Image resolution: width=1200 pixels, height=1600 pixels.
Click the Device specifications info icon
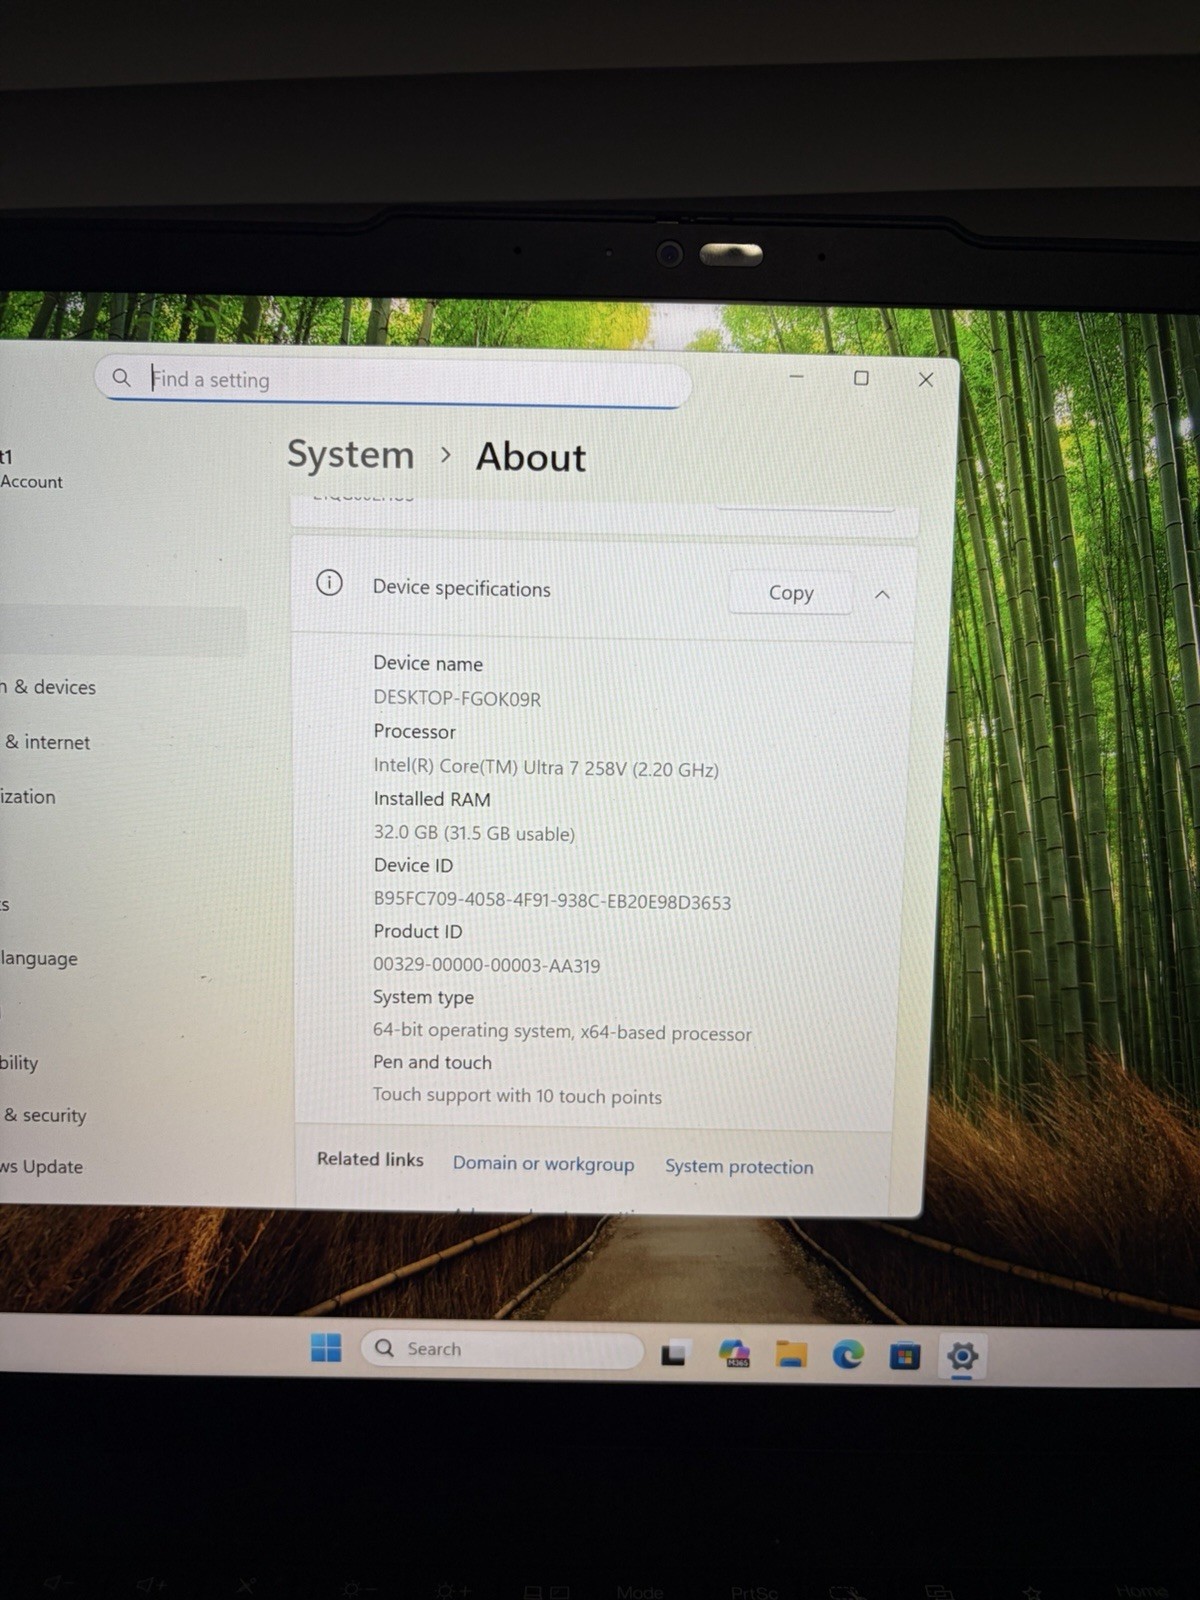(329, 582)
